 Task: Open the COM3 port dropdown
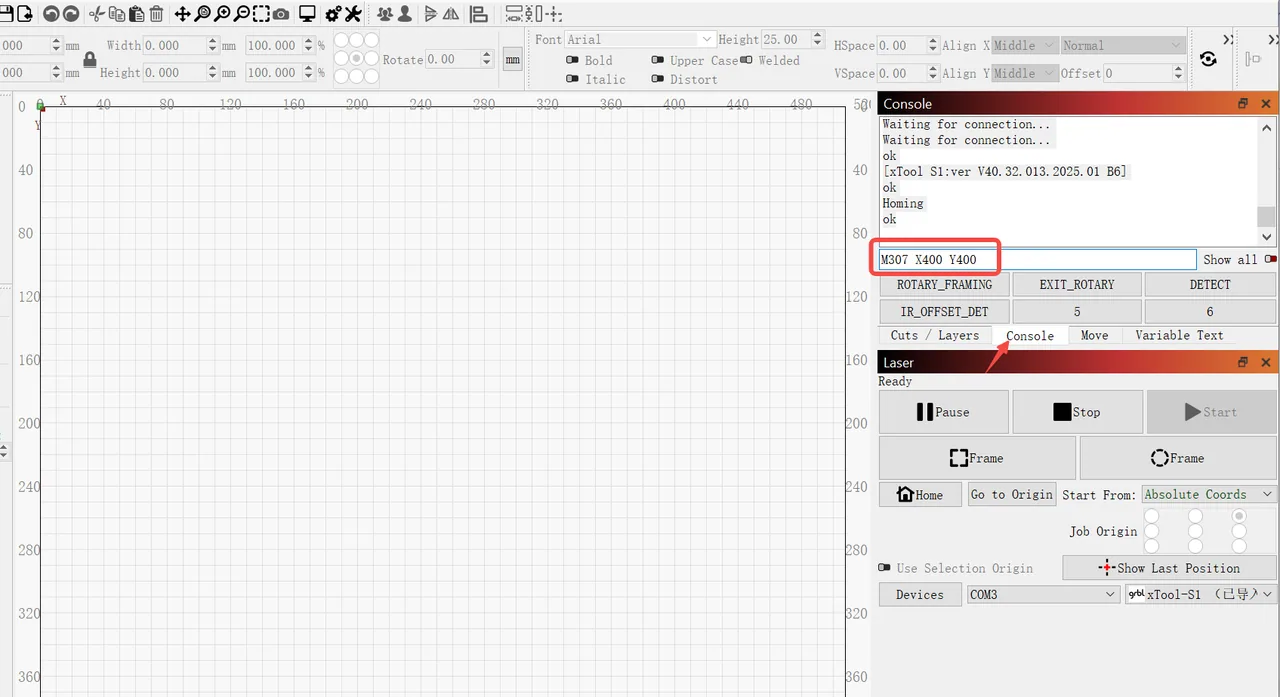1043,594
